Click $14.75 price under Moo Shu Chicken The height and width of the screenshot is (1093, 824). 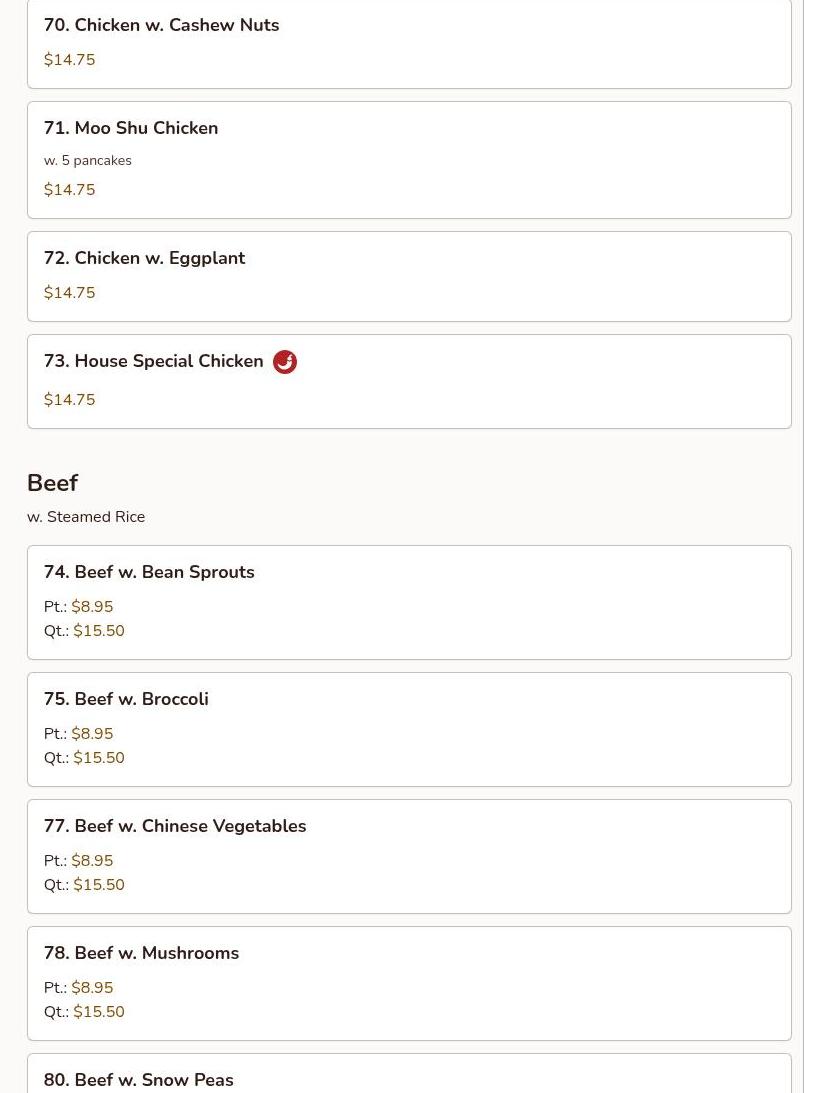pos(70,190)
